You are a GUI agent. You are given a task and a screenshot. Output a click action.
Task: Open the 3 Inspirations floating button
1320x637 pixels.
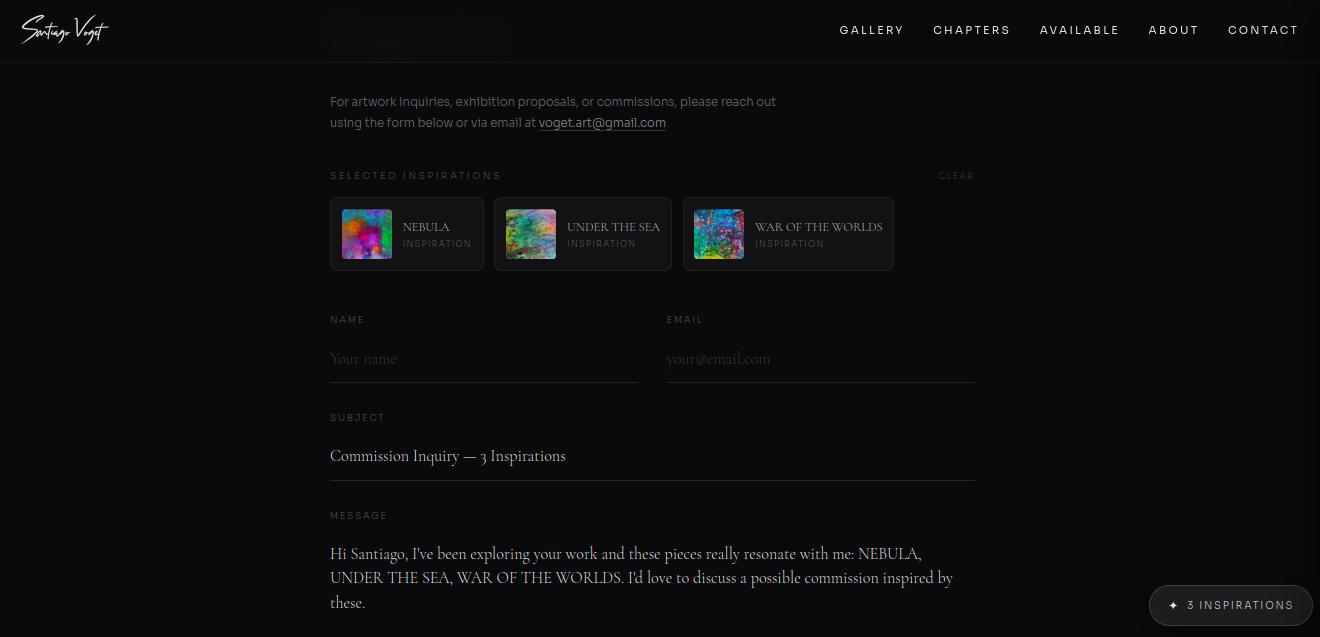click(1238, 605)
